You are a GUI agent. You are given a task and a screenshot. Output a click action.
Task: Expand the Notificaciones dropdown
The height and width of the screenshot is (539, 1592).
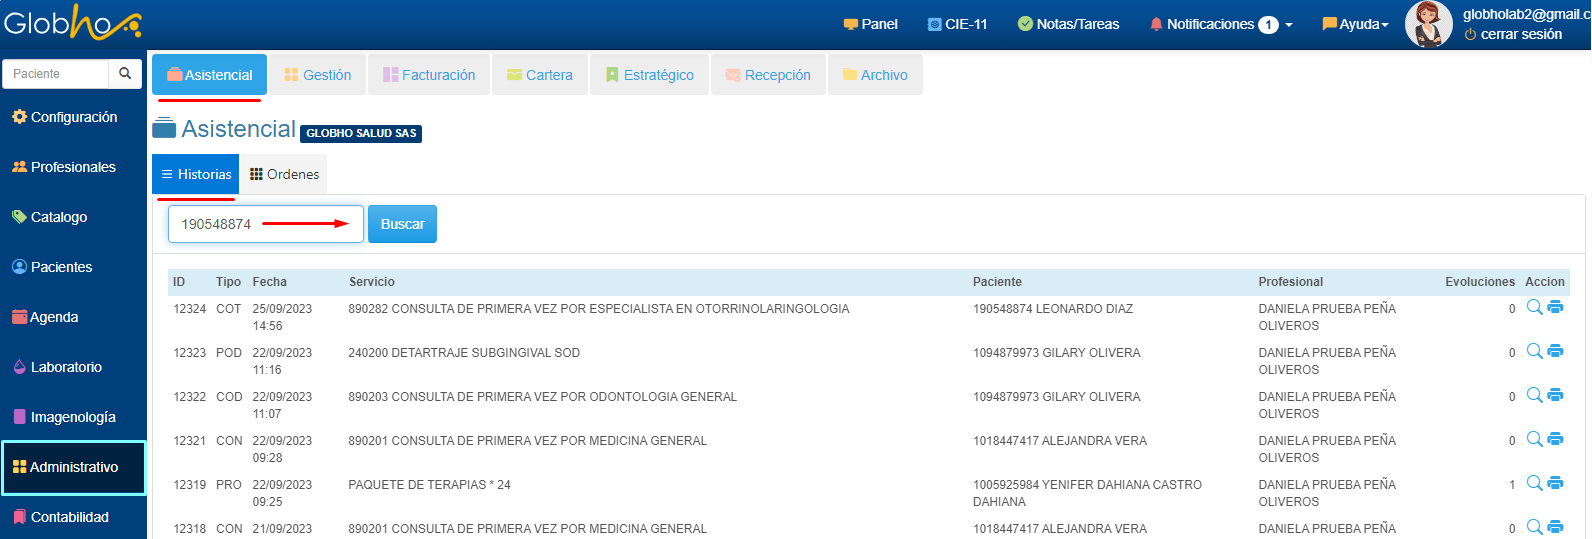(x=1220, y=24)
